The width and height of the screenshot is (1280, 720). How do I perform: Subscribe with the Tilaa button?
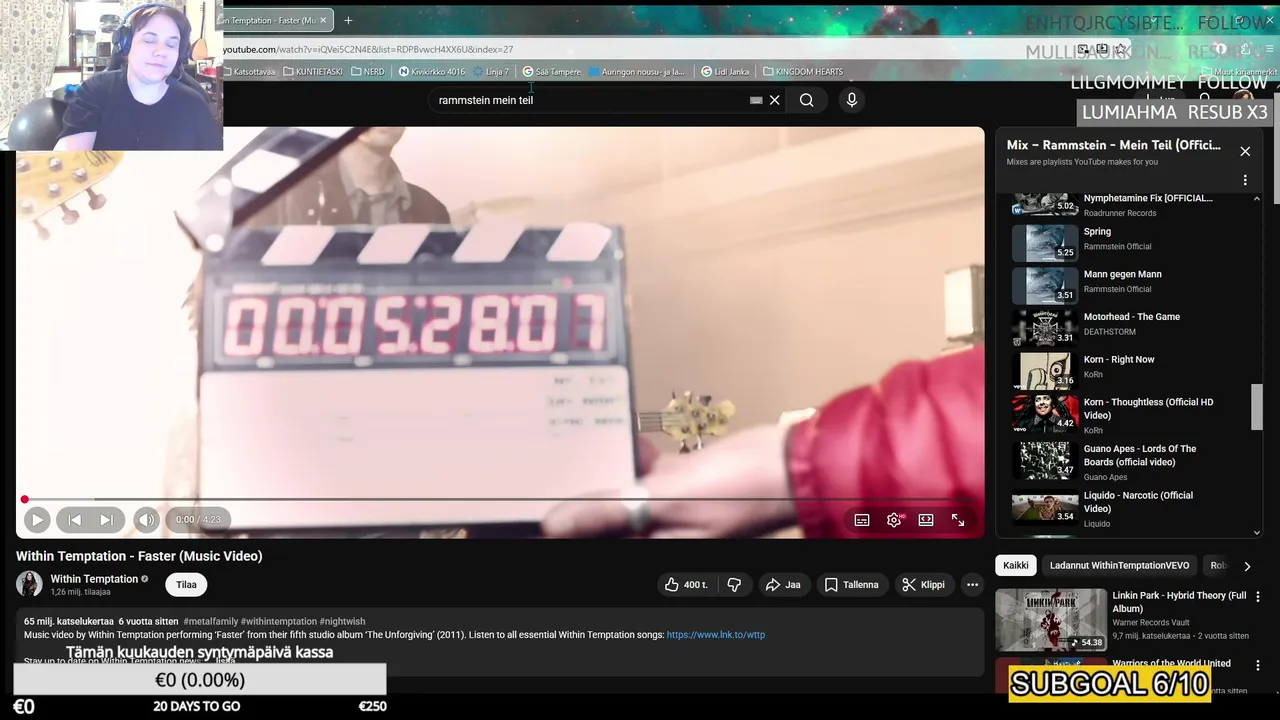pyautogui.click(x=186, y=585)
